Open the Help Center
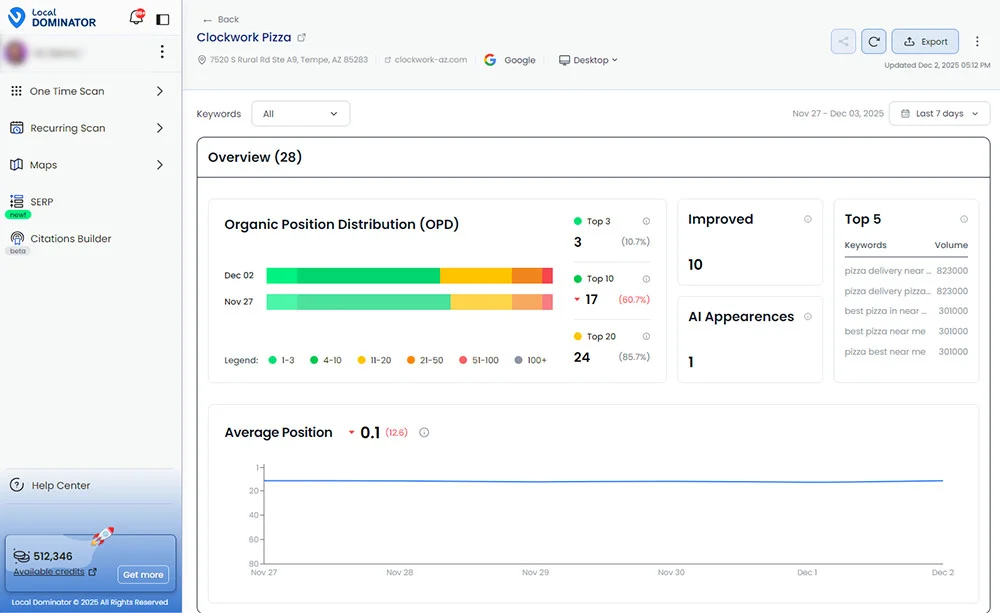This screenshot has width=1000, height=613. tap(61, 485)
